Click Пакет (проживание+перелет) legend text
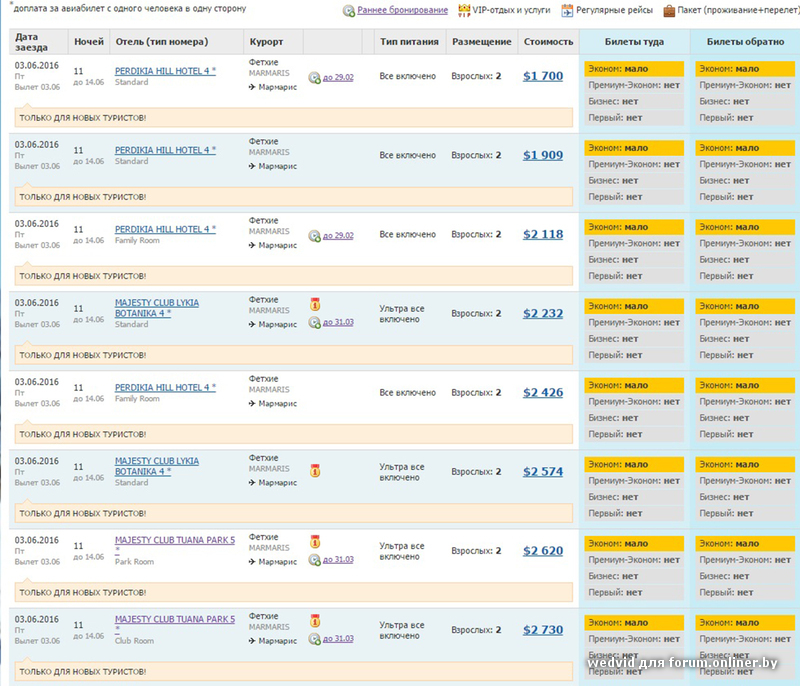Image resolution: width=800 pixels, height=686 pixels. coord(738,10)
